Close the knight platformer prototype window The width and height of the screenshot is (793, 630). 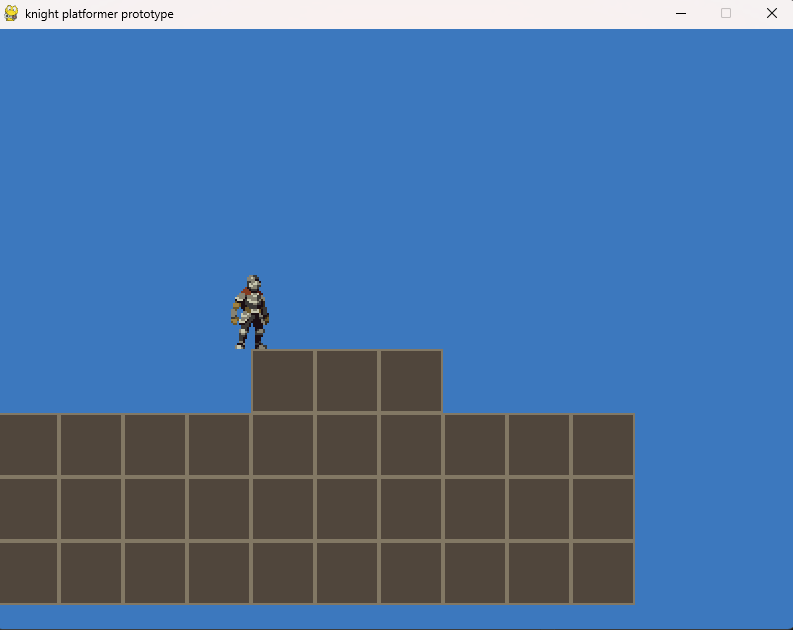click(x=771, y=14)
